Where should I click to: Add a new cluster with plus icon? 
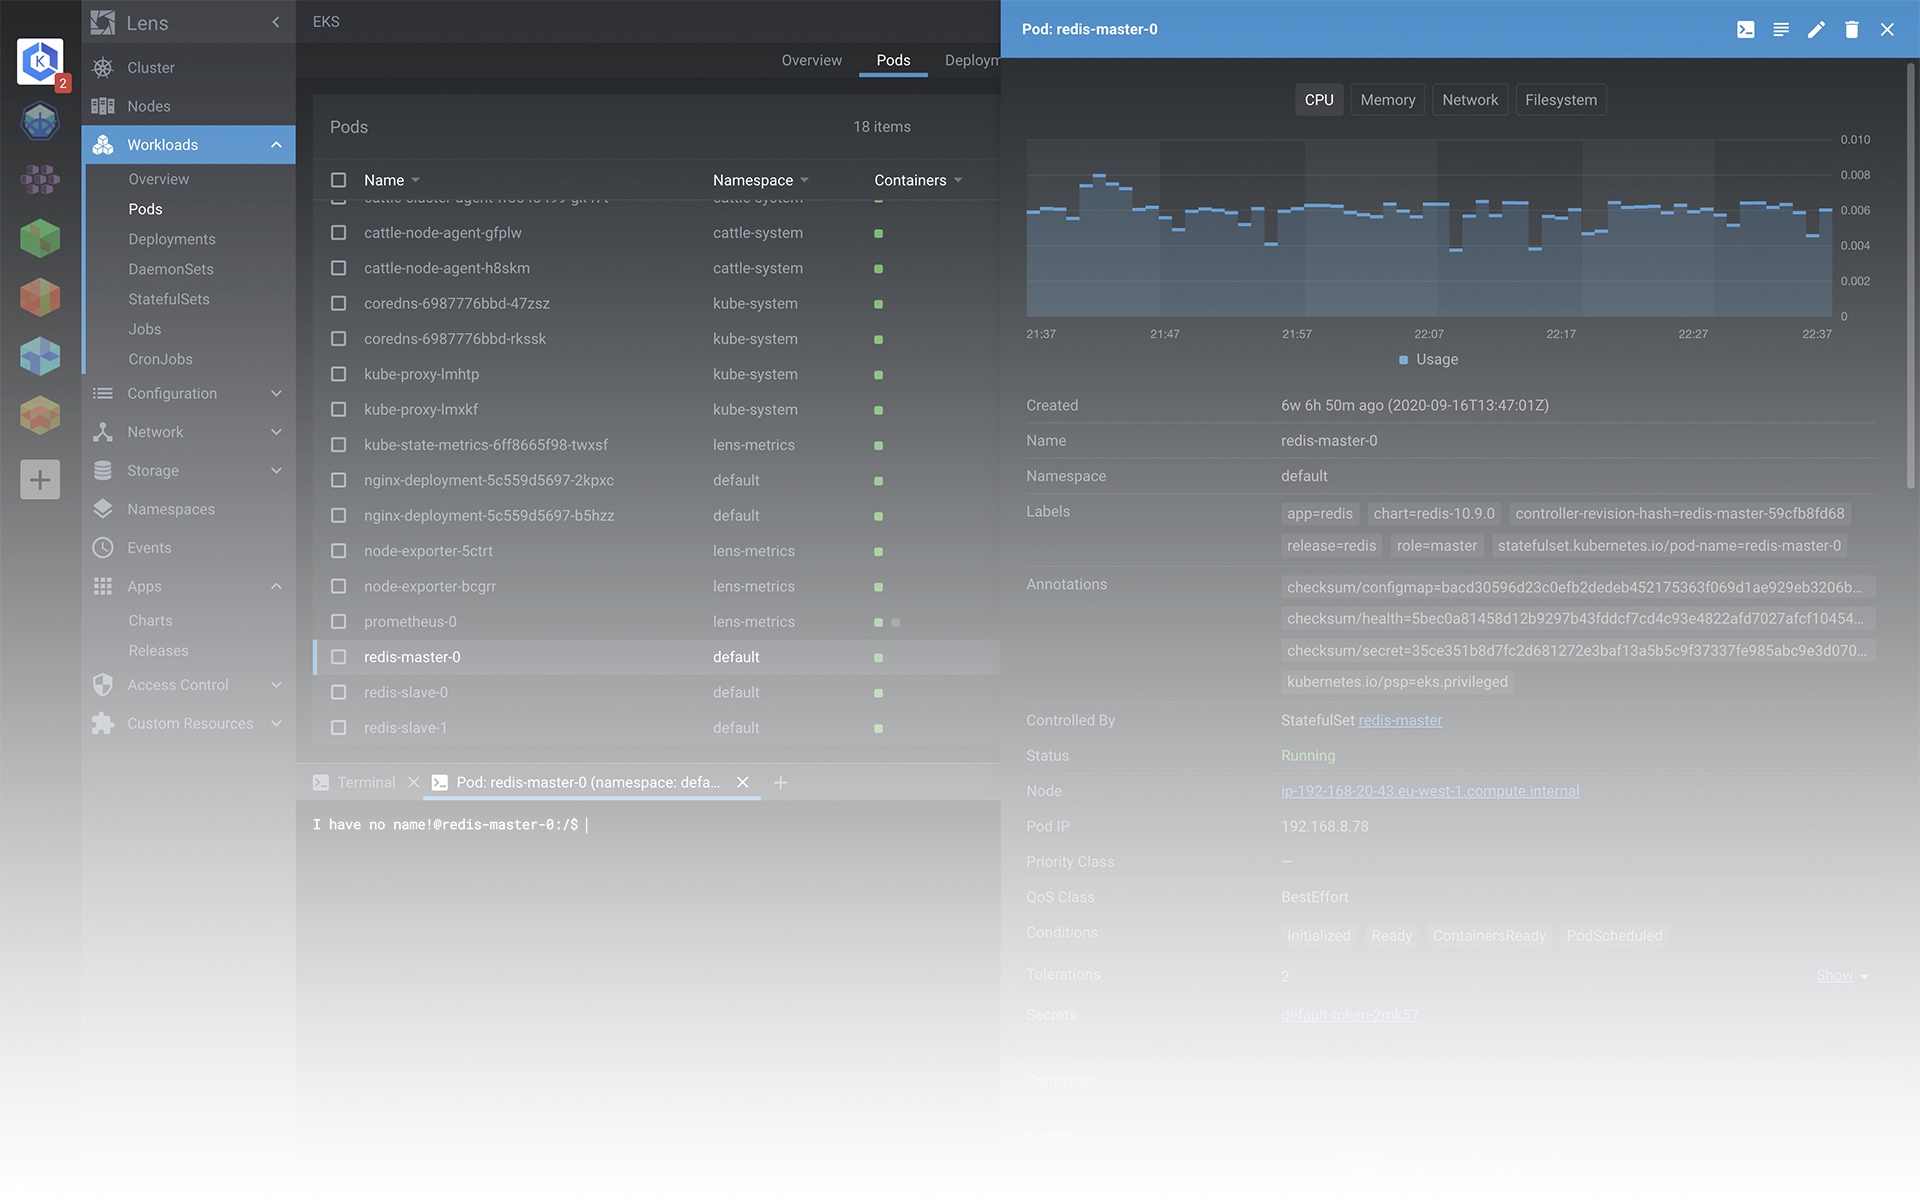tap(40, 480)
